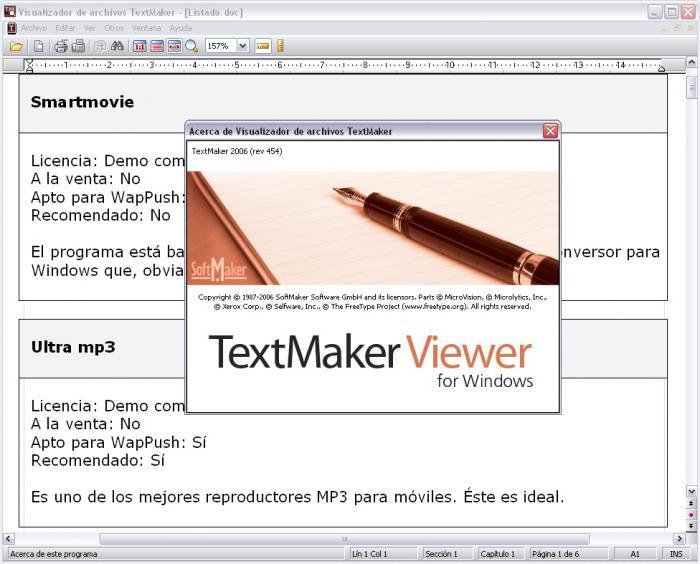The height and width of the screenshot is (564, 700).
Task: Activate the magnifying glass zoom tool
Action: click(x=192, y=46)
